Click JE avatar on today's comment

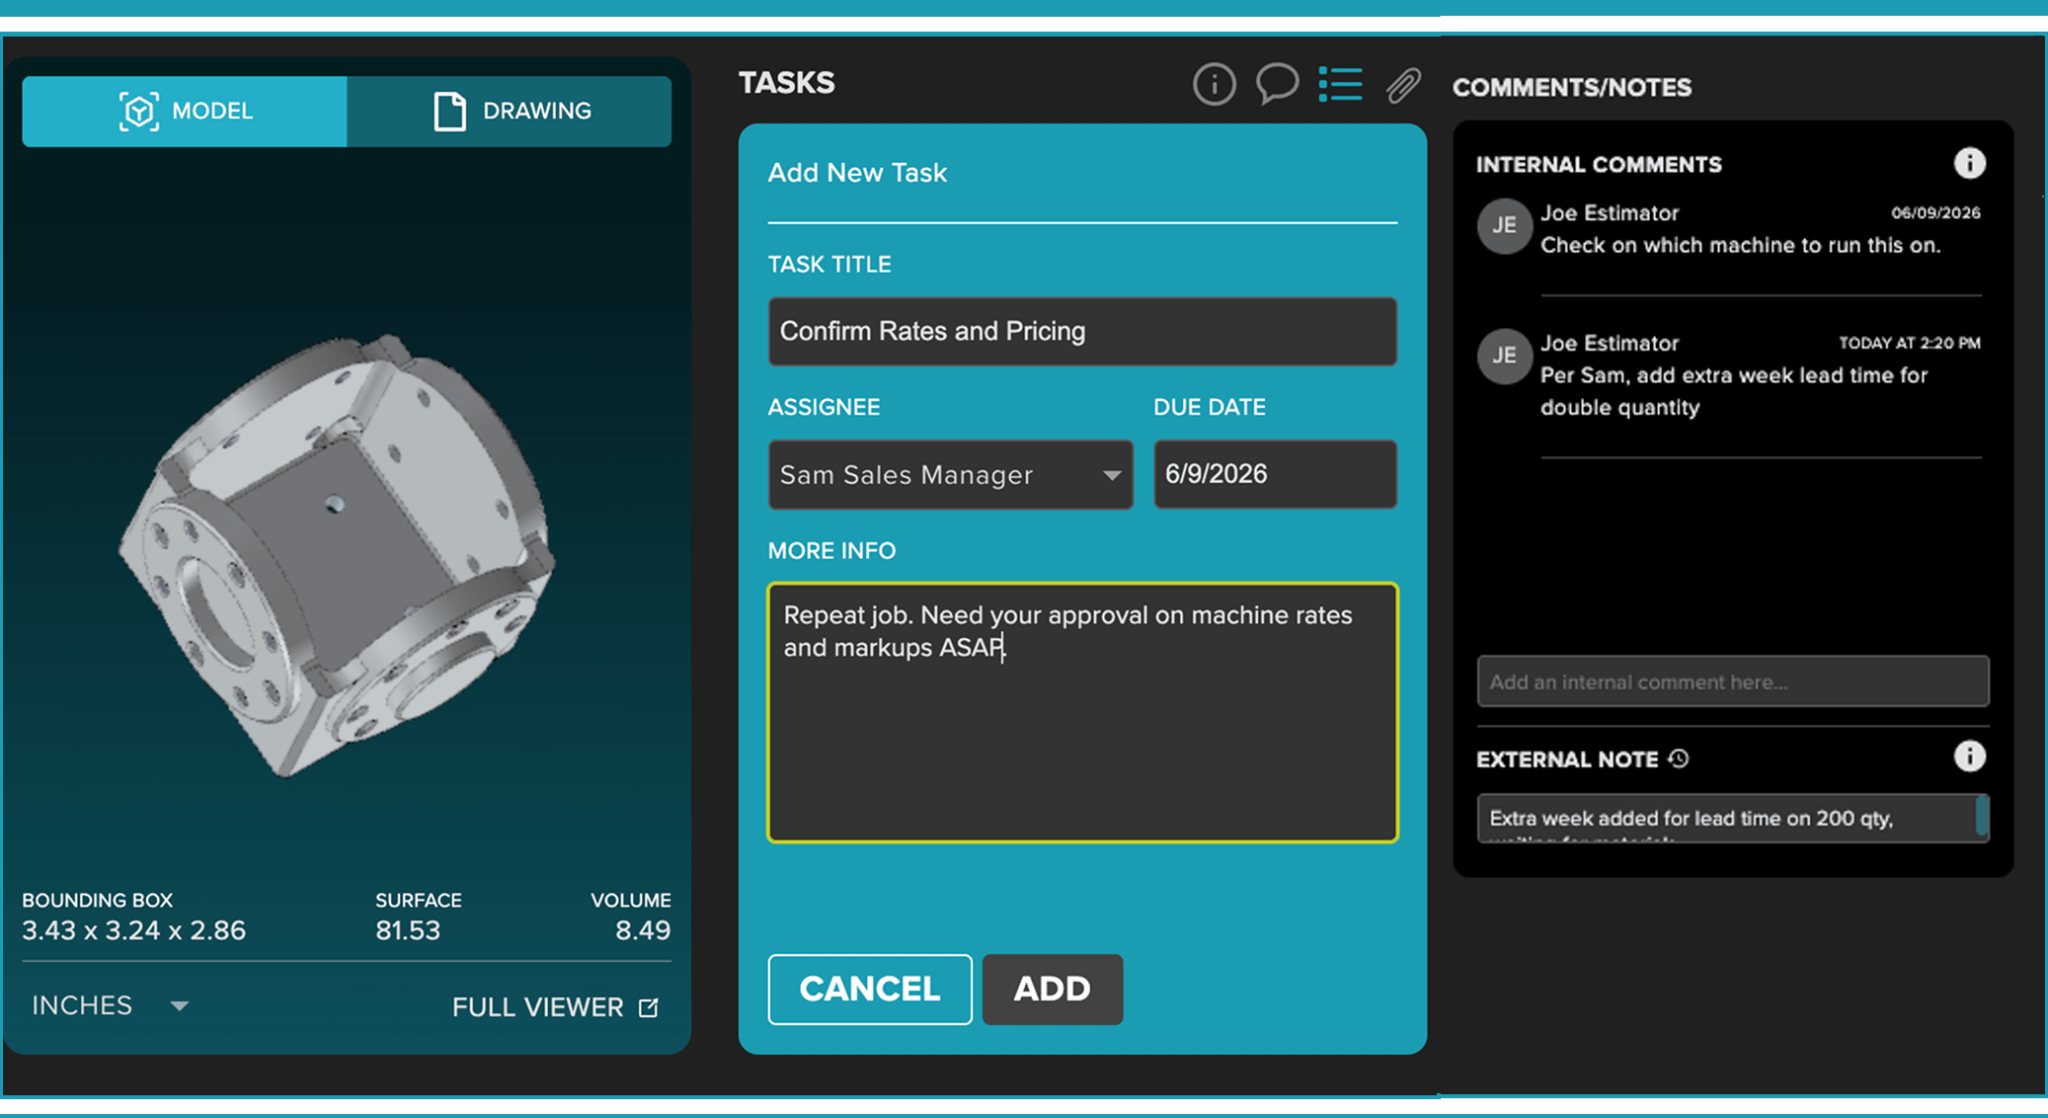tap(1504, 356)
